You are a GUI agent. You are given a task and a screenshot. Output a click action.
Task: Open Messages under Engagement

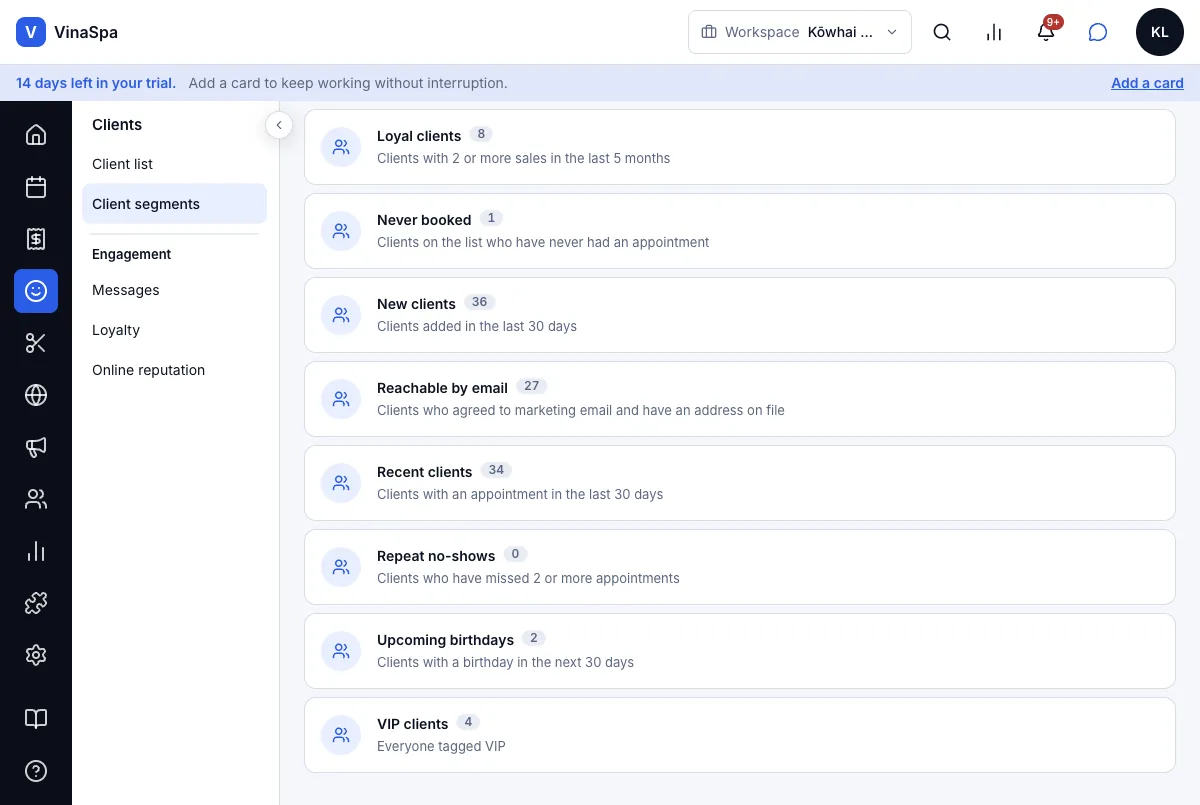pos(174,290)
